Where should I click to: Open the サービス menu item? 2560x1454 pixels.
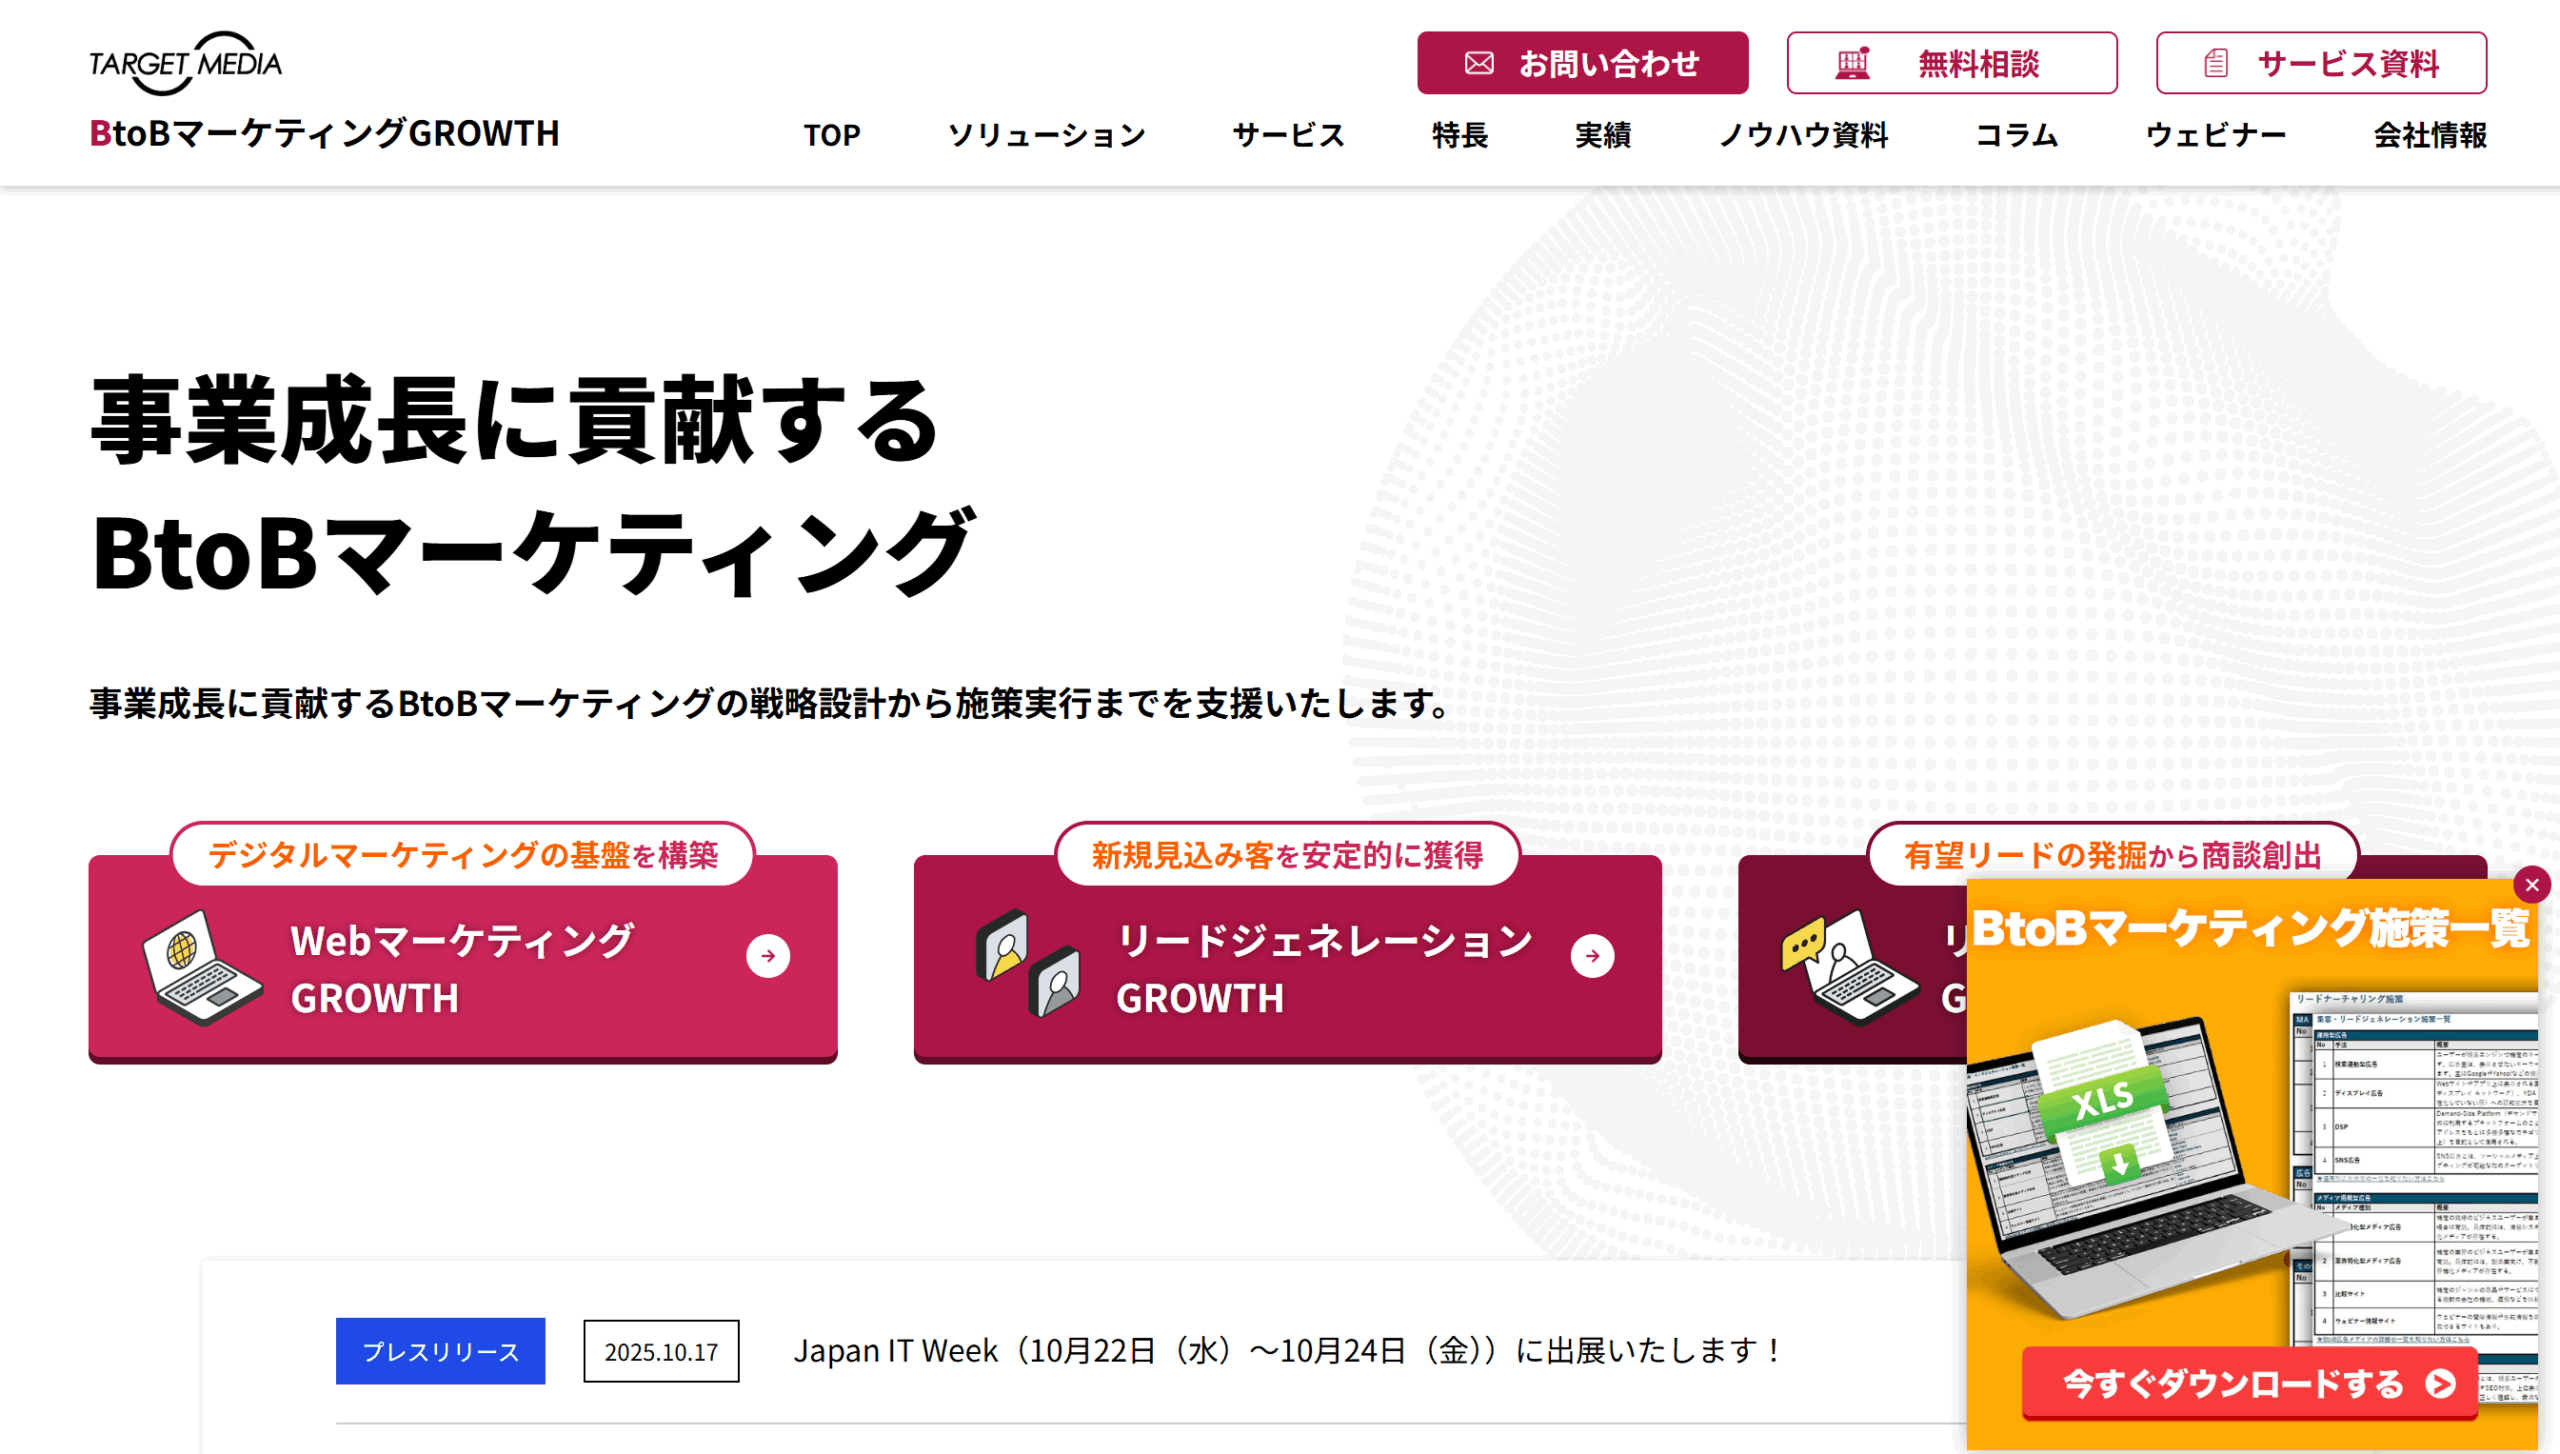tap(1288, 135)
